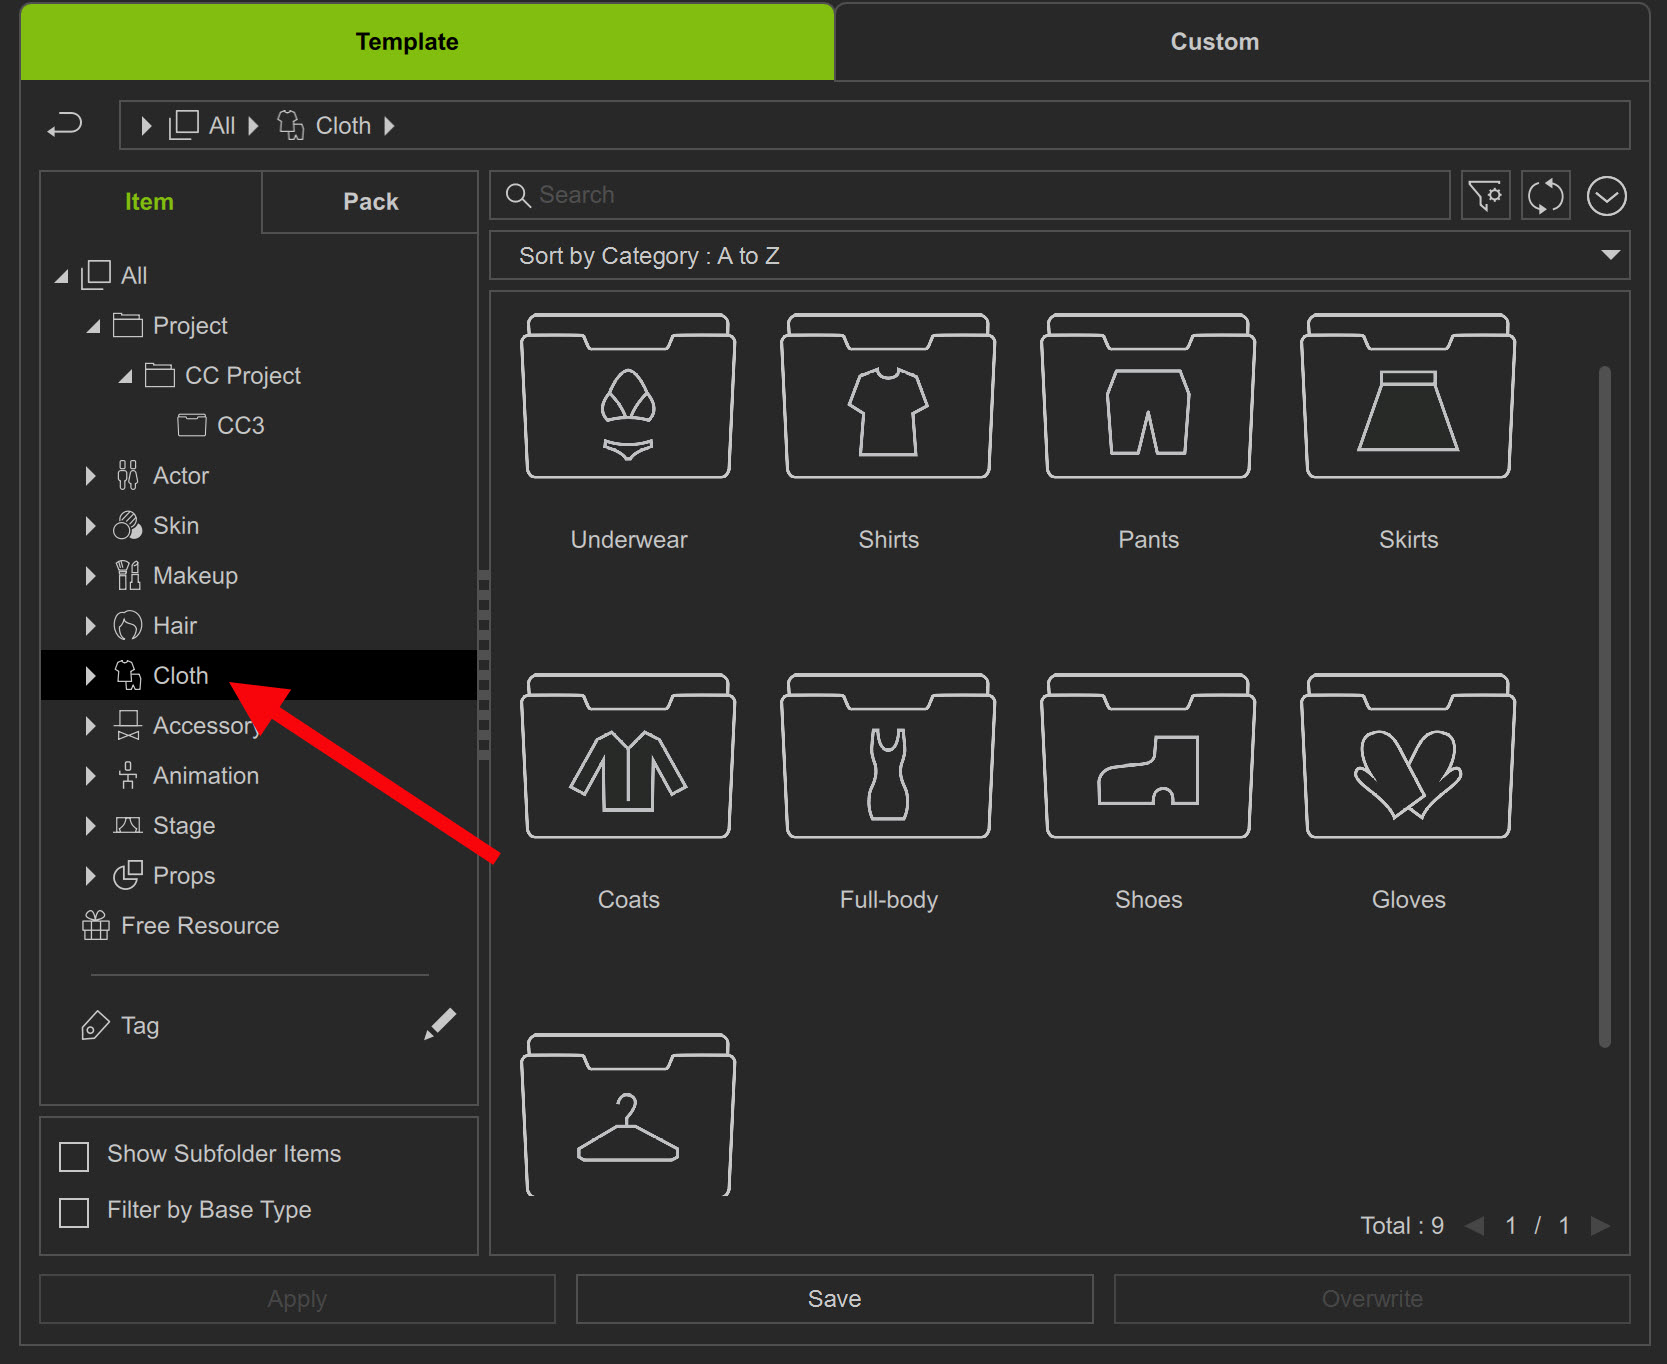Click the refresh icon
Viewport: 1667px width, 1364px height.
coord(1546,195)
